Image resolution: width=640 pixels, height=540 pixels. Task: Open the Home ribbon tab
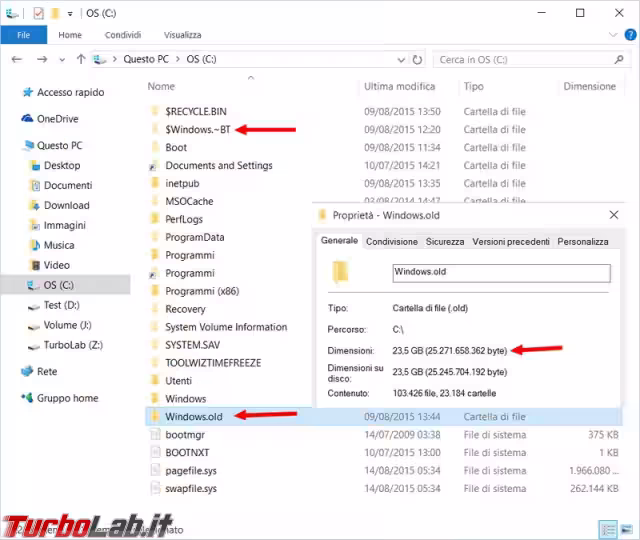click(x=70, y=35)
